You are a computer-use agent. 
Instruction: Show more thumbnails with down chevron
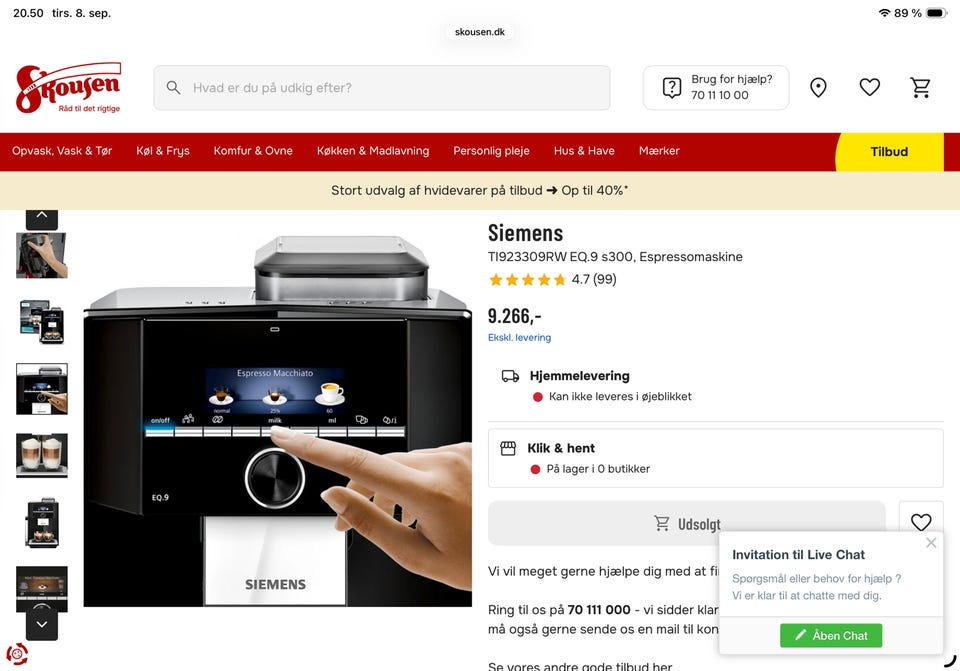click(42, 624)
